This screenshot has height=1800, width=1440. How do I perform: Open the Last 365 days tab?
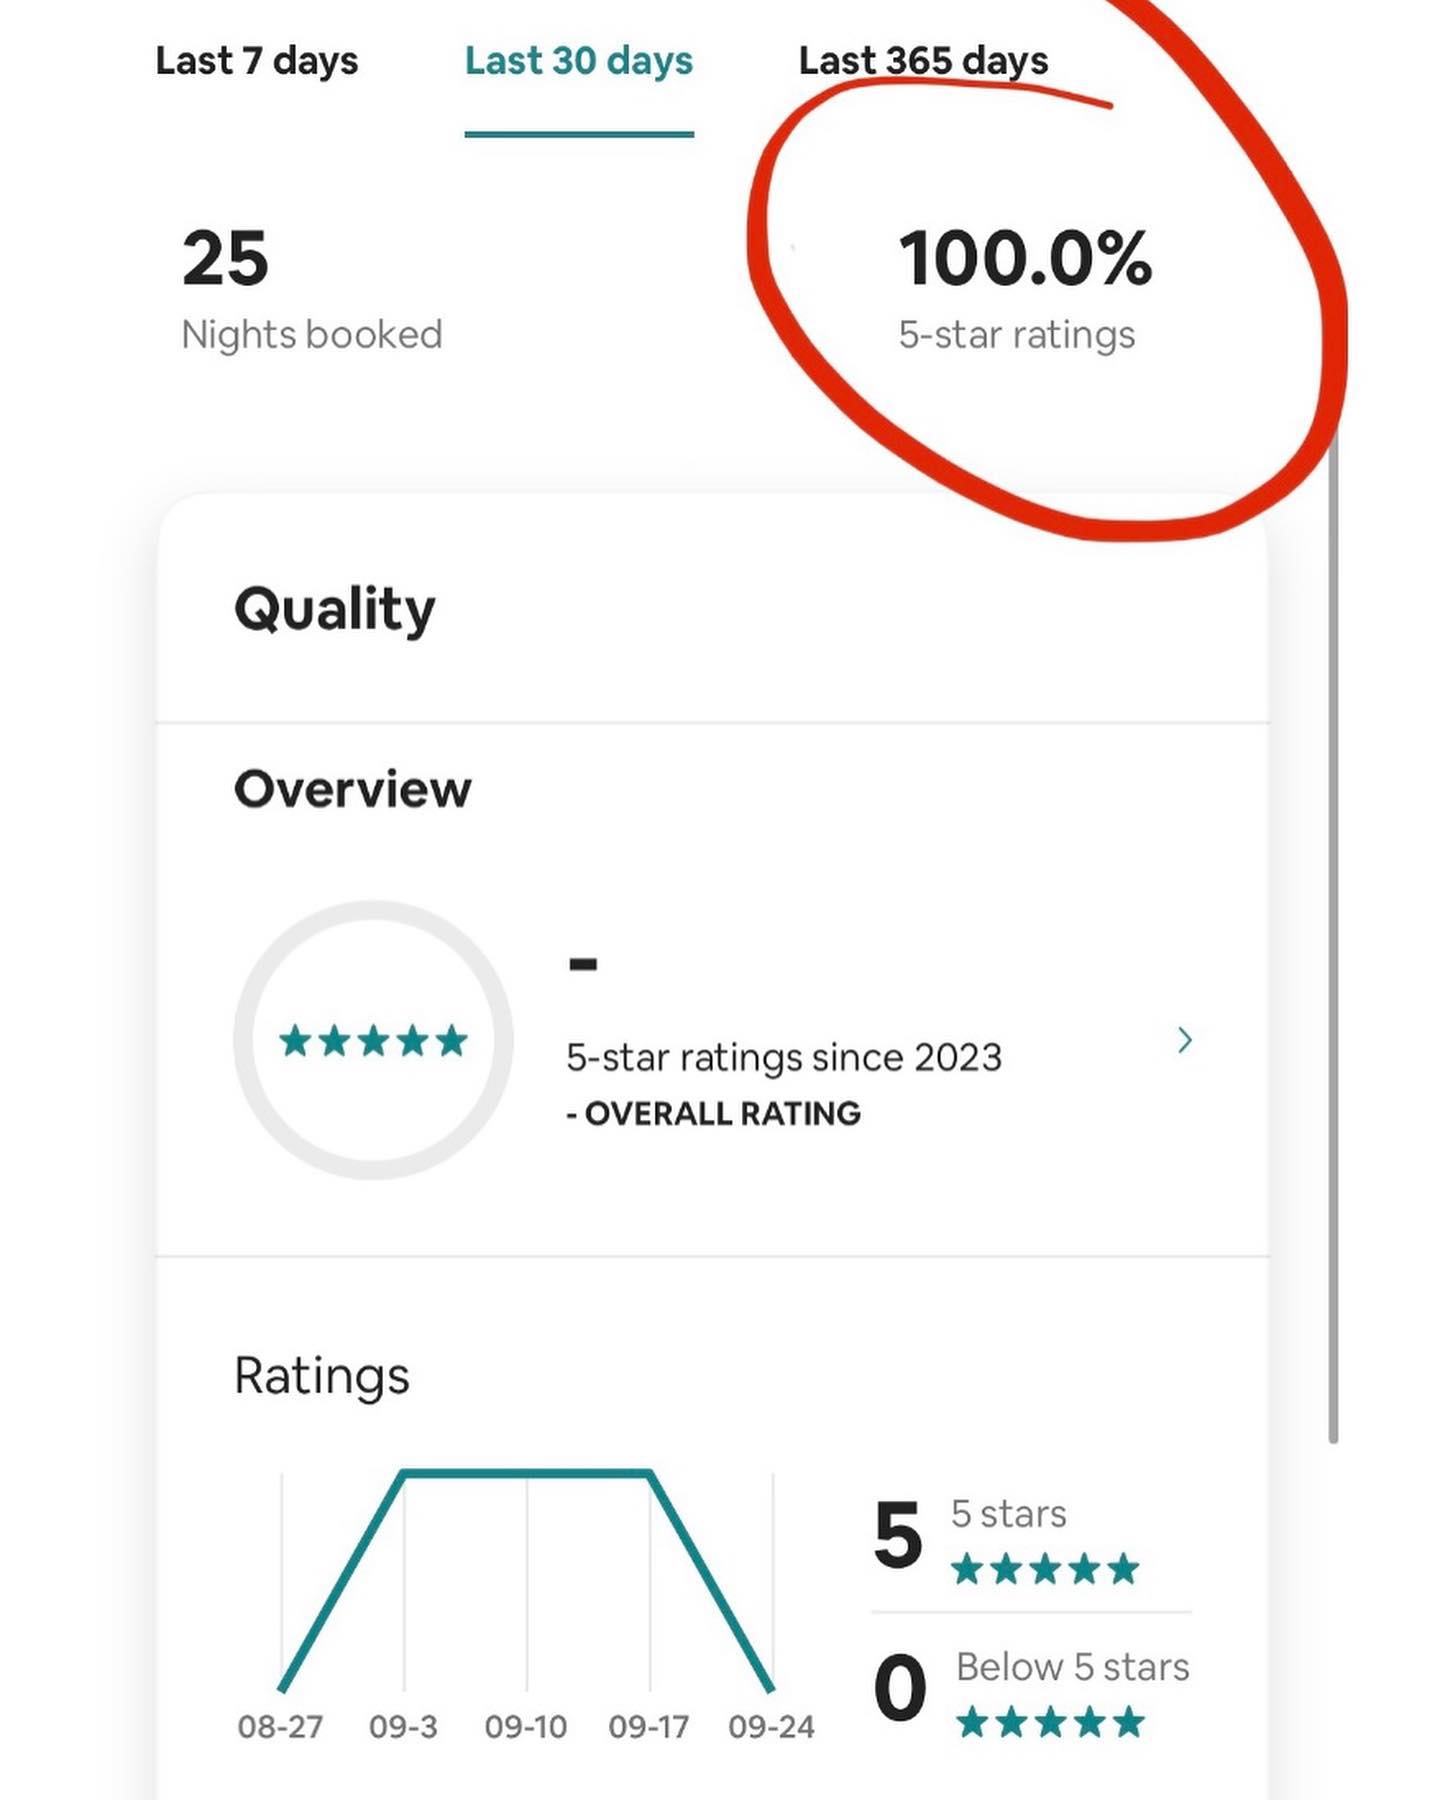click(x=923, y=61)
